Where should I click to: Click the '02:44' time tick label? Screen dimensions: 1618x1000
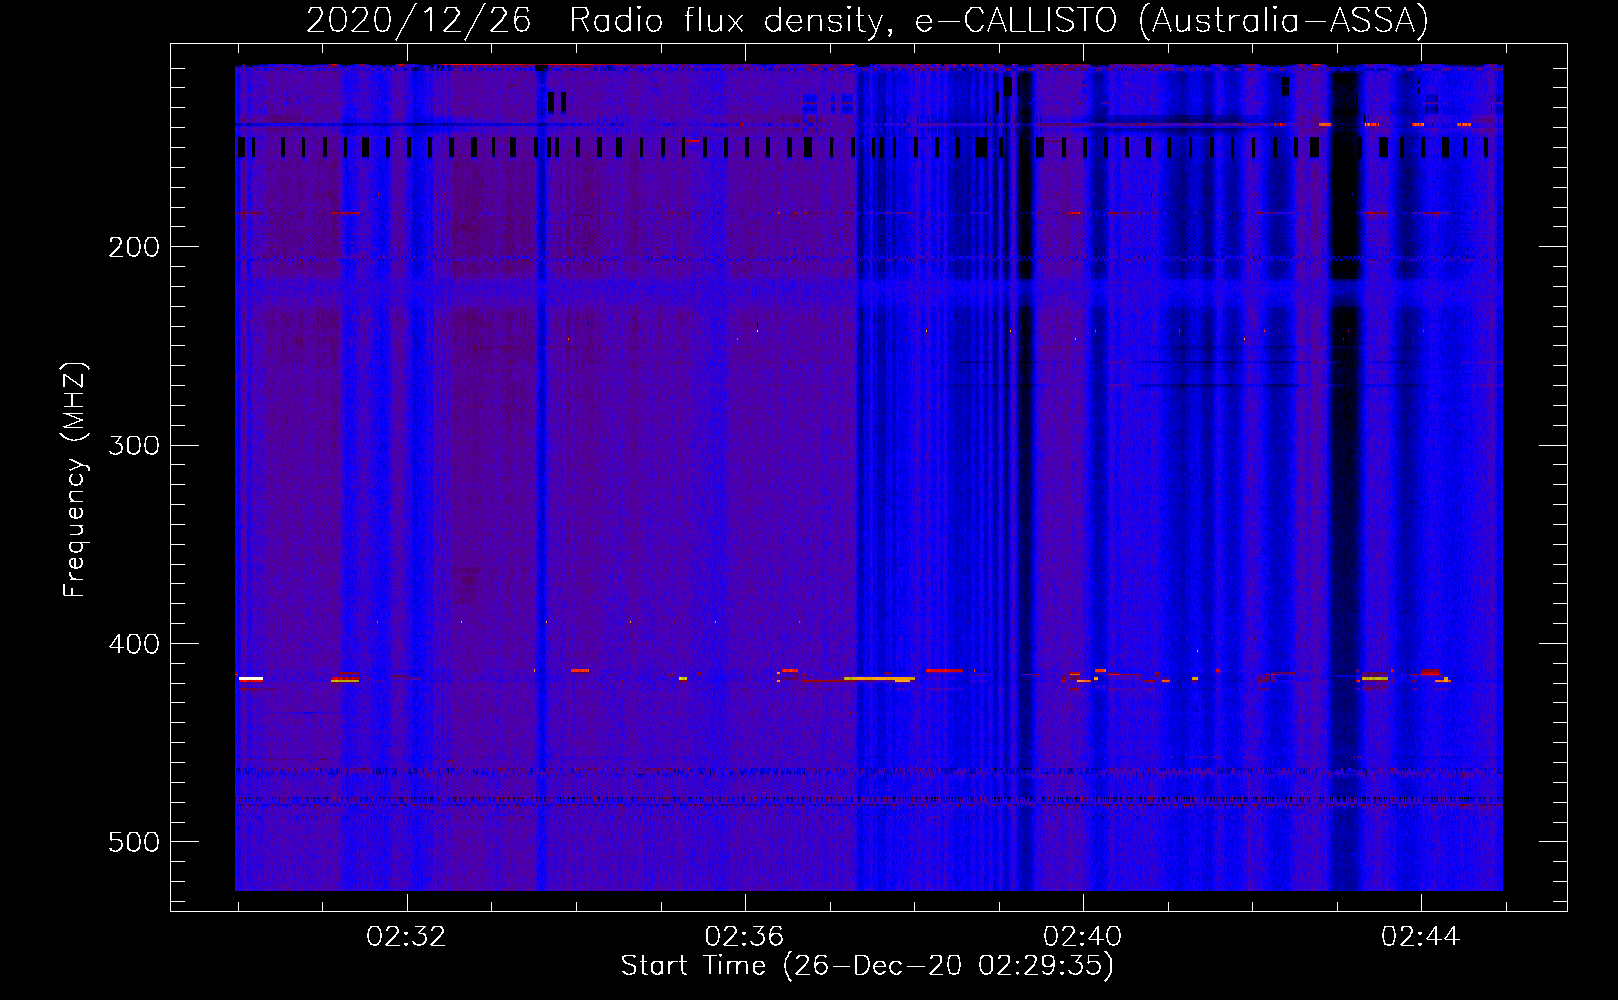point(1420,937)
